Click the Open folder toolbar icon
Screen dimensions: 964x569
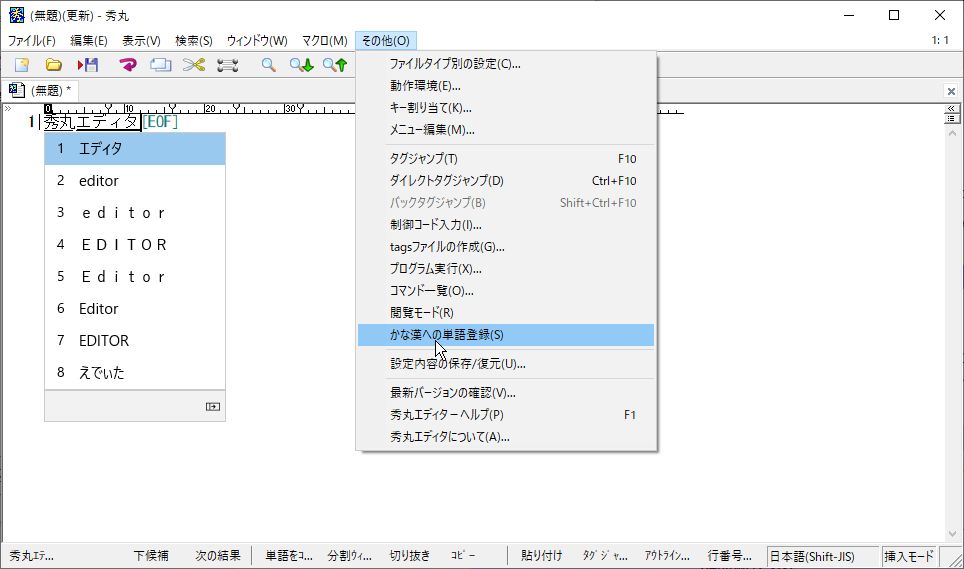(53, 65)
